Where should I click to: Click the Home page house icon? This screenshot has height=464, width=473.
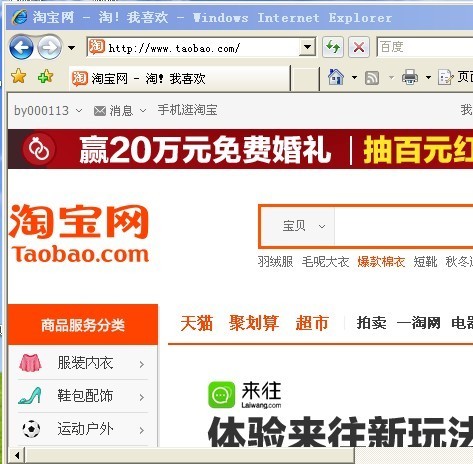(x=336, y=77)
